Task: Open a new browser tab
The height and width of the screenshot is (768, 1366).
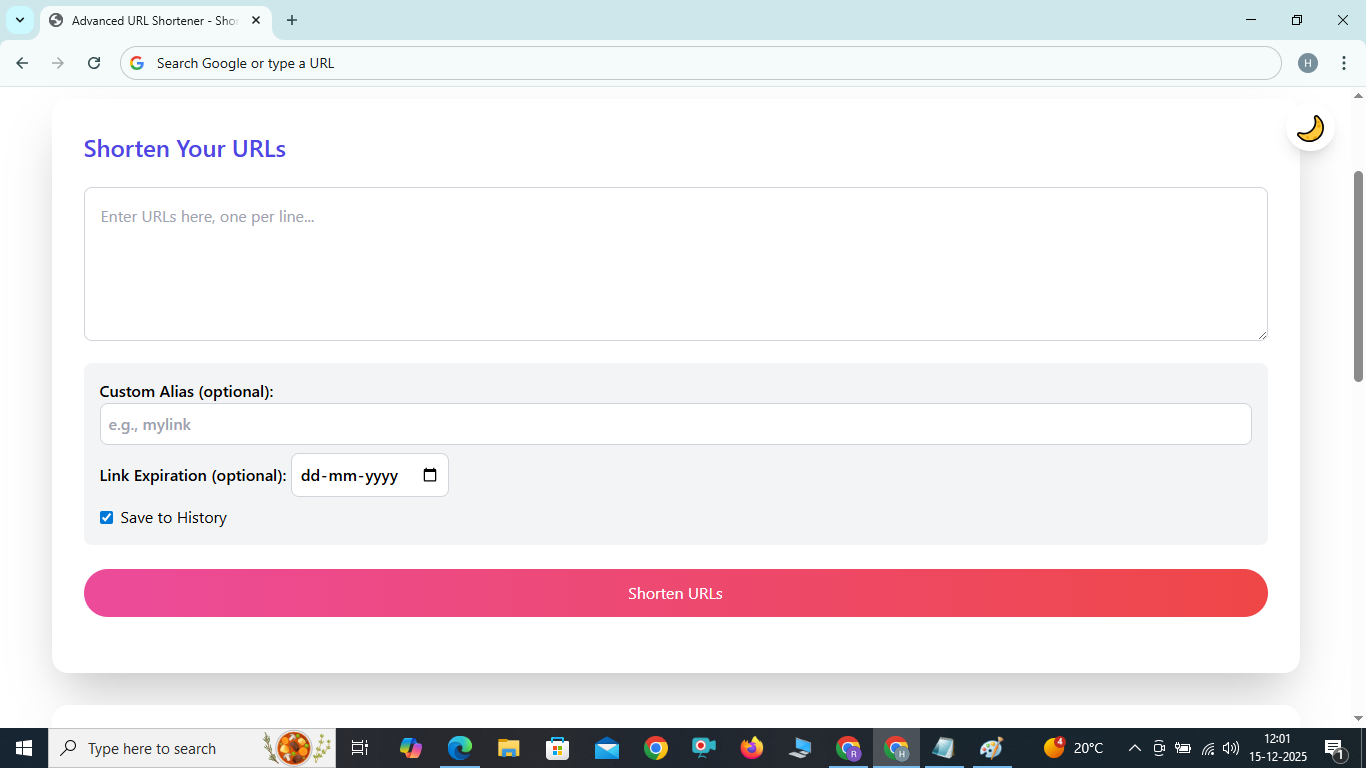Action: pyautogui.click(x=291, y=20)
